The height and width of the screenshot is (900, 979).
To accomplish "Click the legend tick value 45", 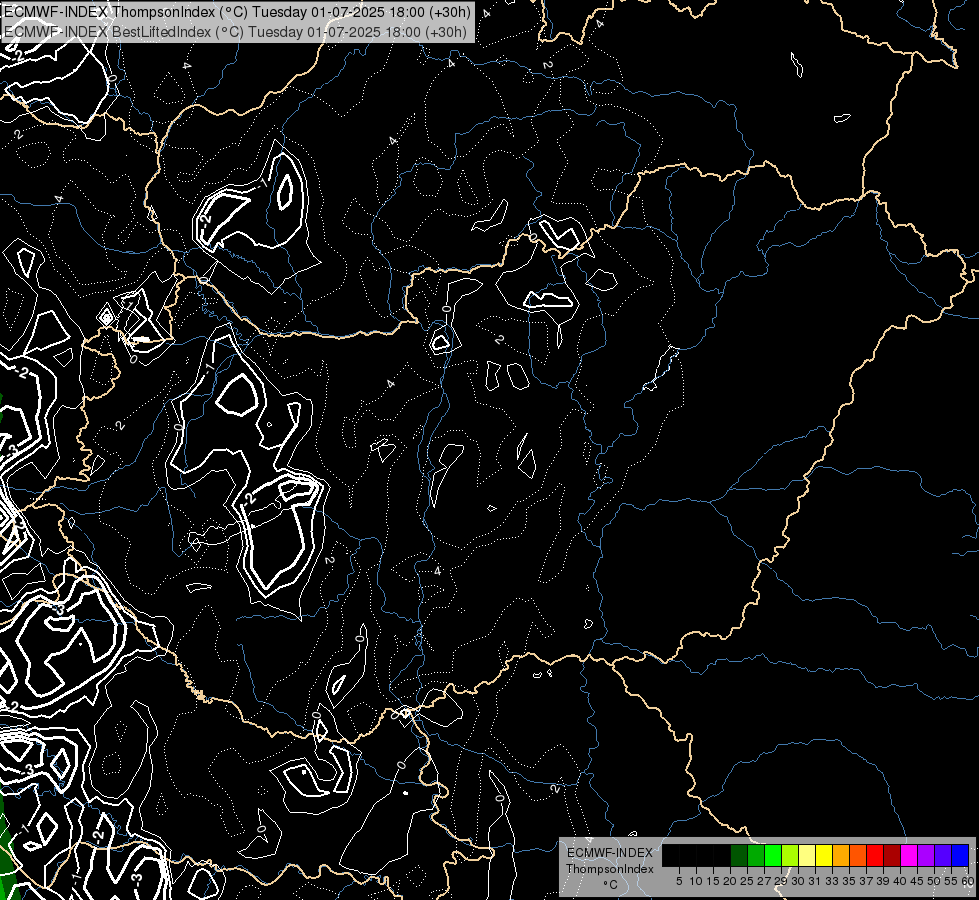I will (x=918, y=881).
